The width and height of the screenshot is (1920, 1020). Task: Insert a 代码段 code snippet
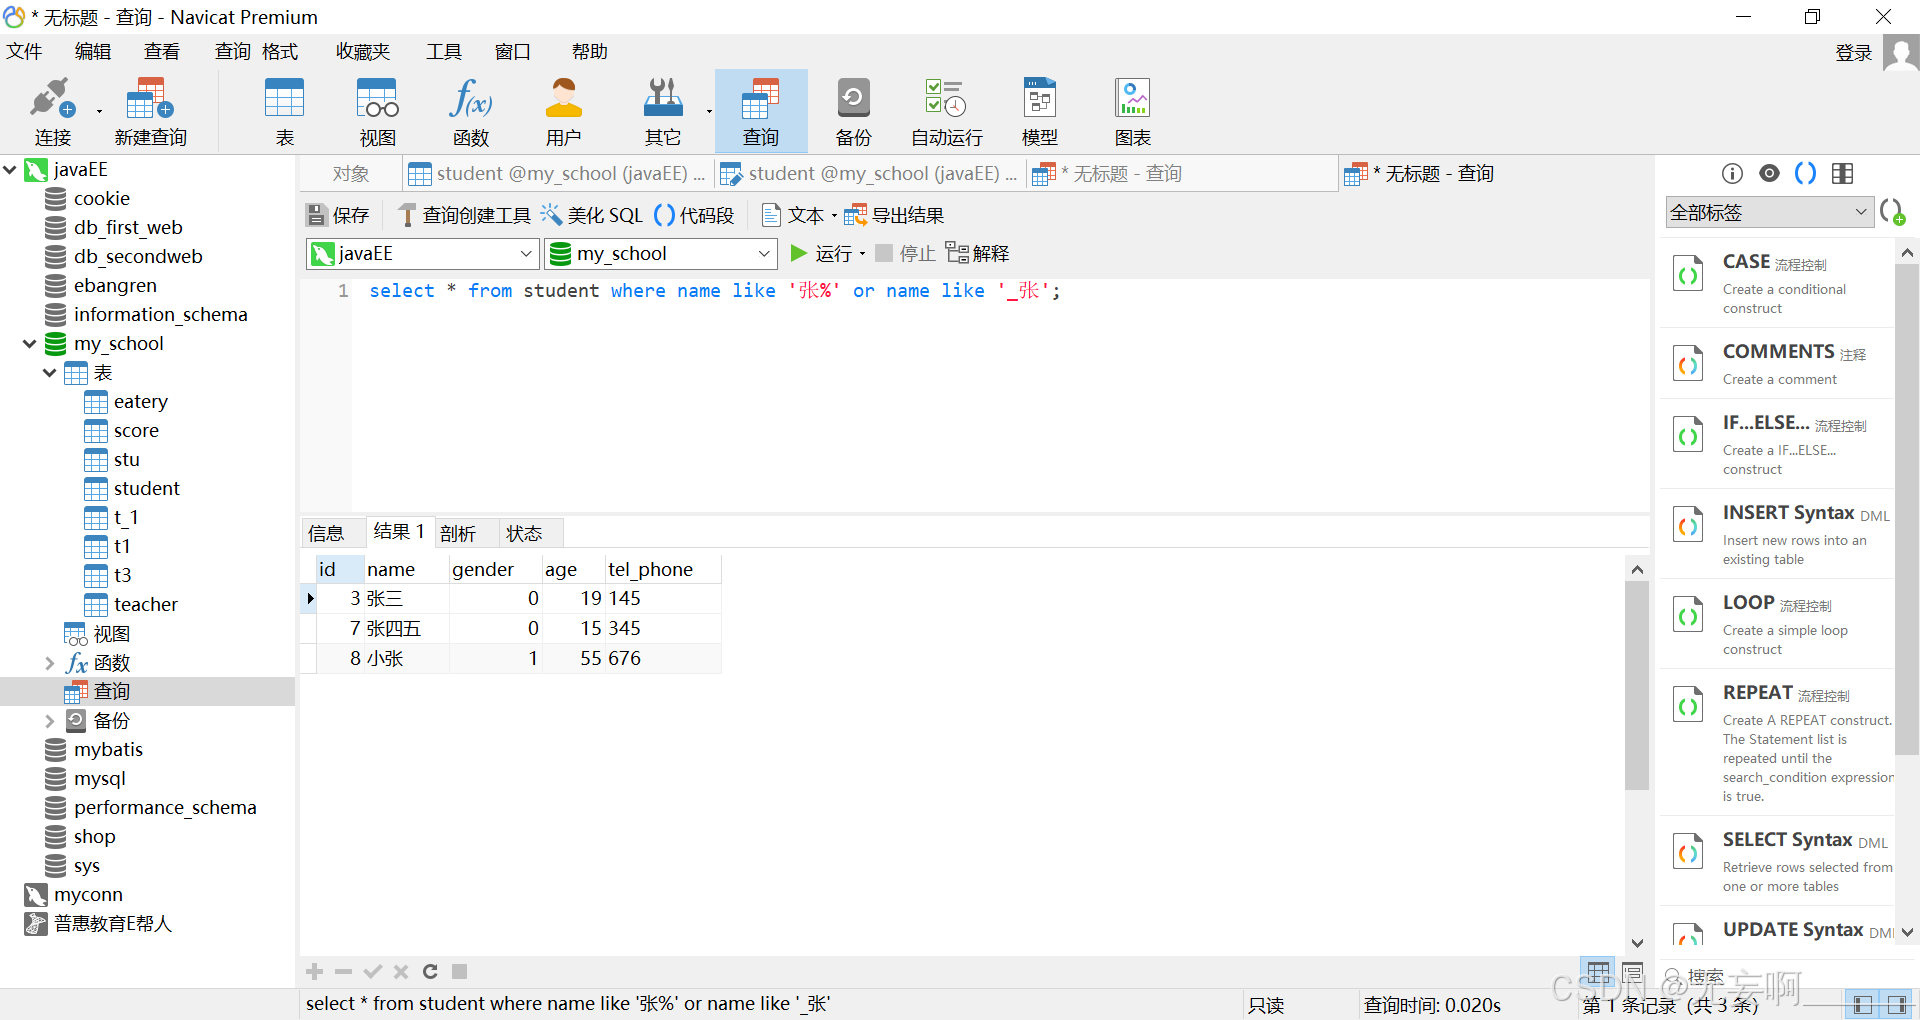(x=694, y=215)
